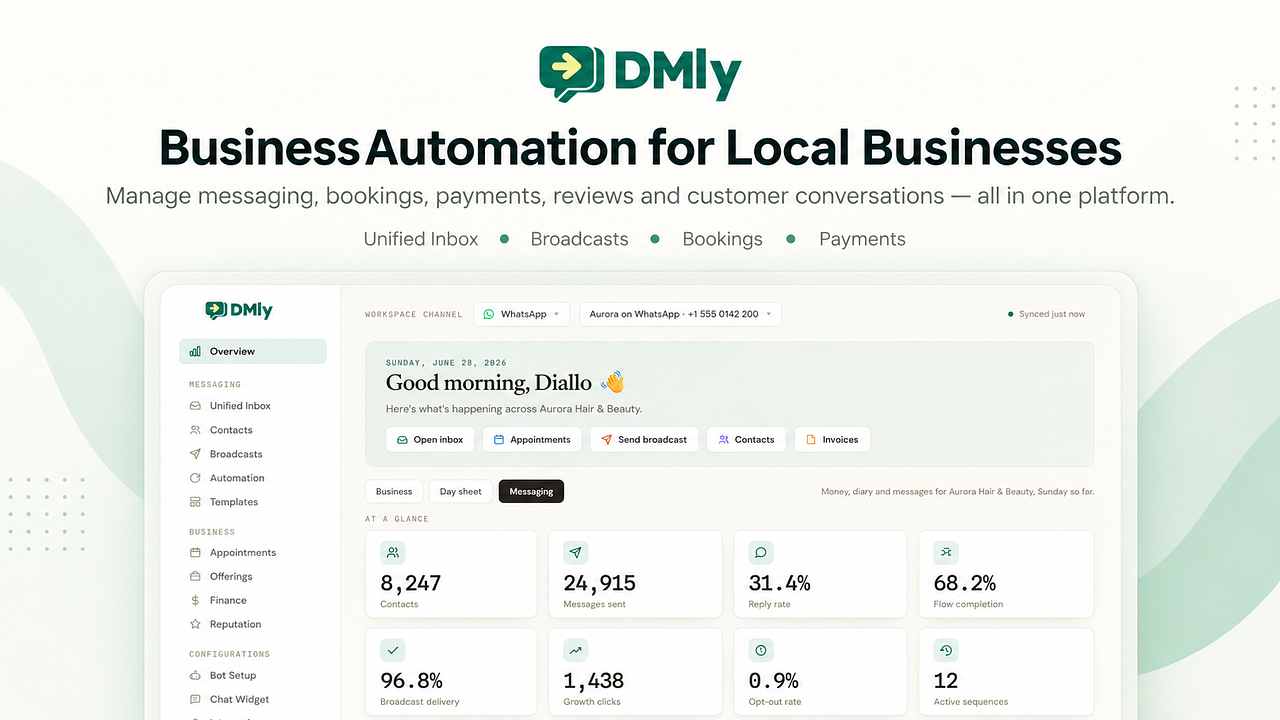1280x720 pixels.
Task: Click the '68.2%' flow completion value
Action: (965, 583)
